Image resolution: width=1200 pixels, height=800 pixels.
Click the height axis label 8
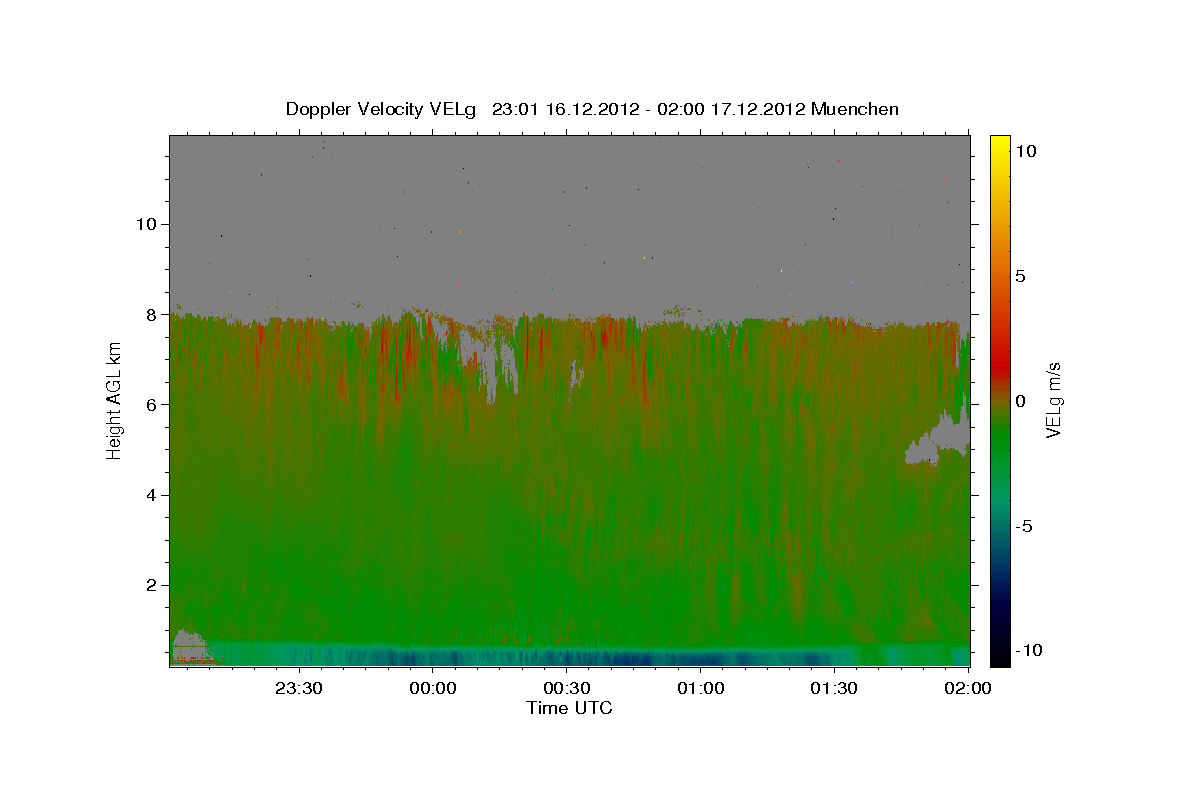(152, 314)
